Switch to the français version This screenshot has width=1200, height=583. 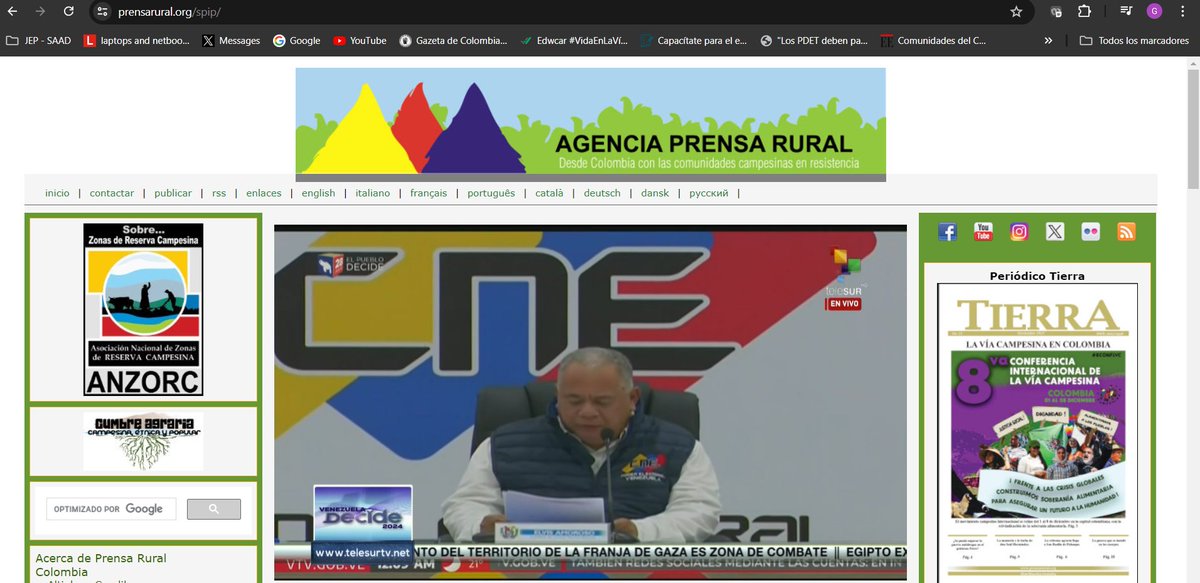429,193
